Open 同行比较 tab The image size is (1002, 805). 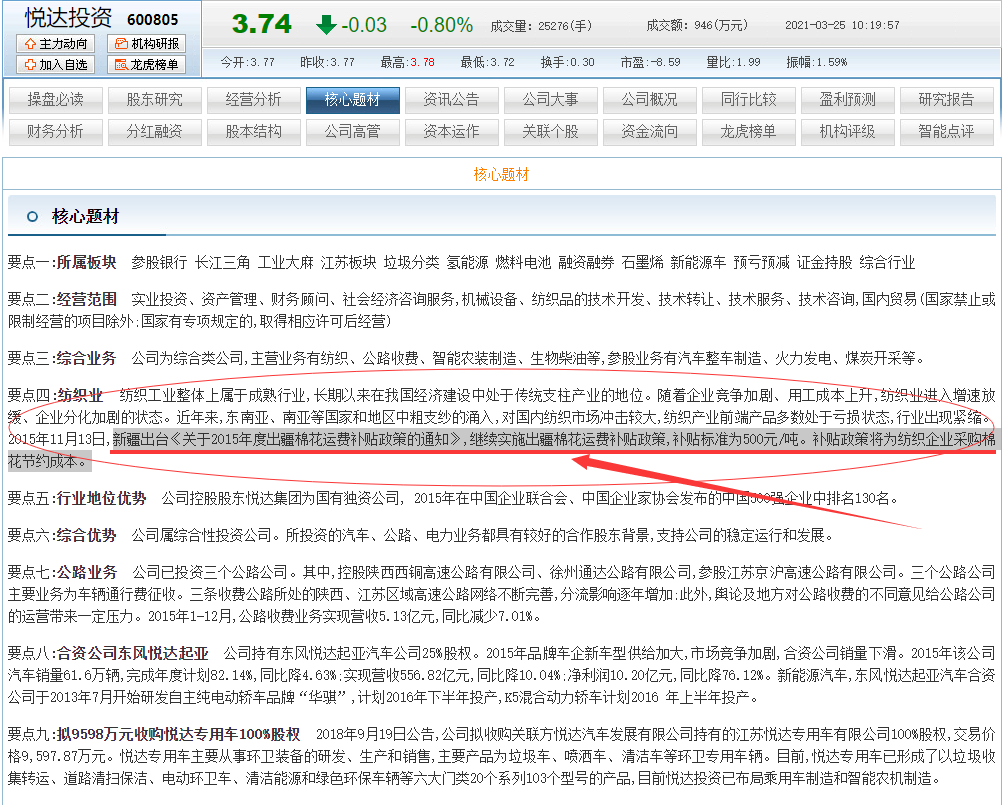pos(749,100)
